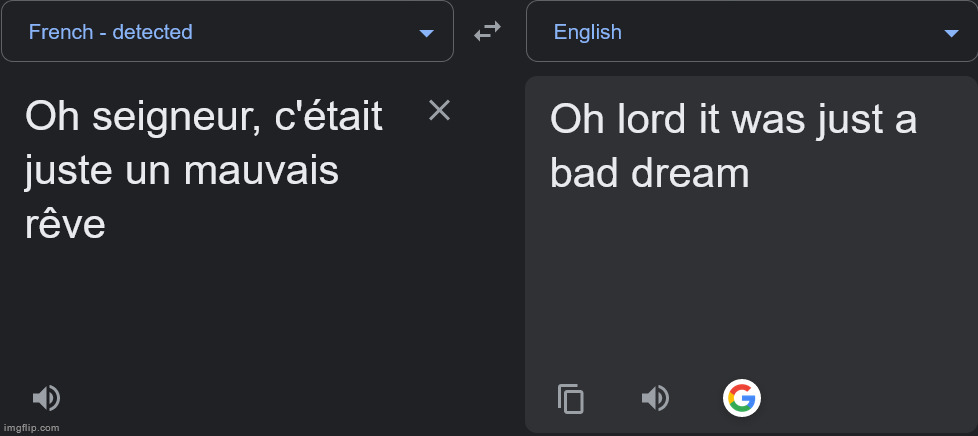978x436 pixels.
Task: Select the "English" target language label
Action: (x=587, y=32)
